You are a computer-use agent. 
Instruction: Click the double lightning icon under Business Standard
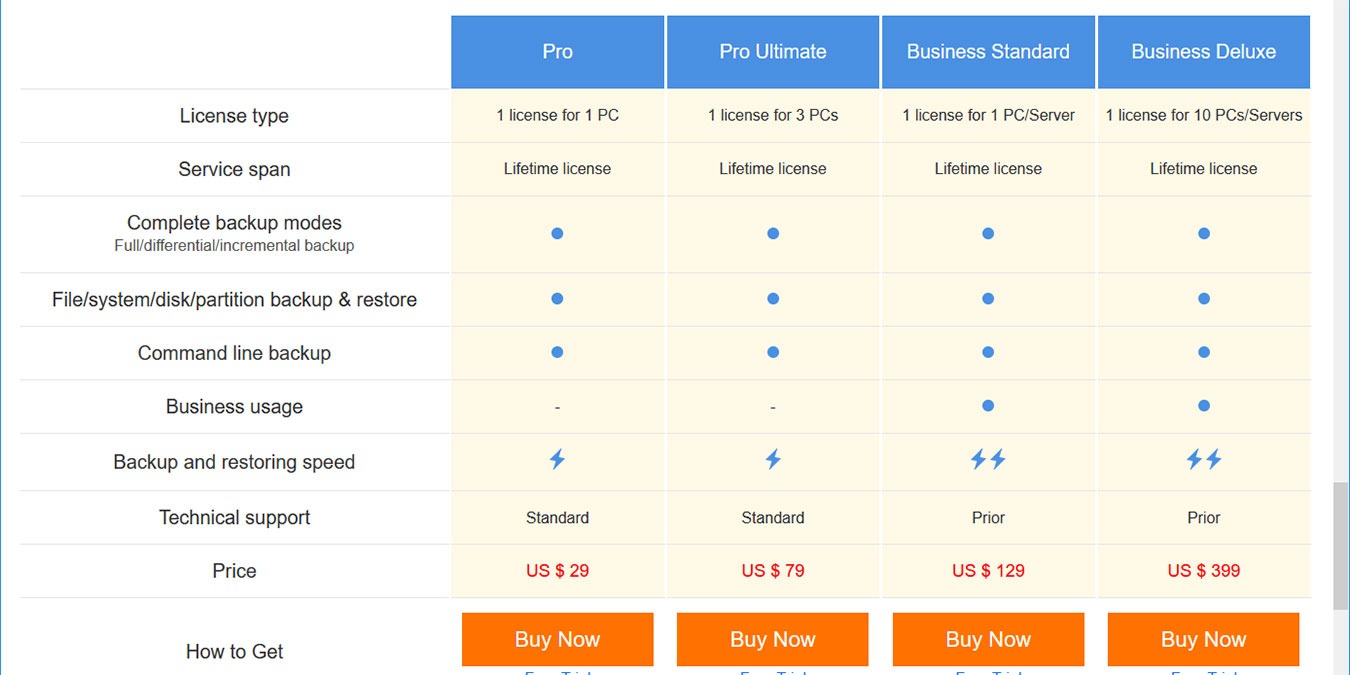tap(988, 461)
